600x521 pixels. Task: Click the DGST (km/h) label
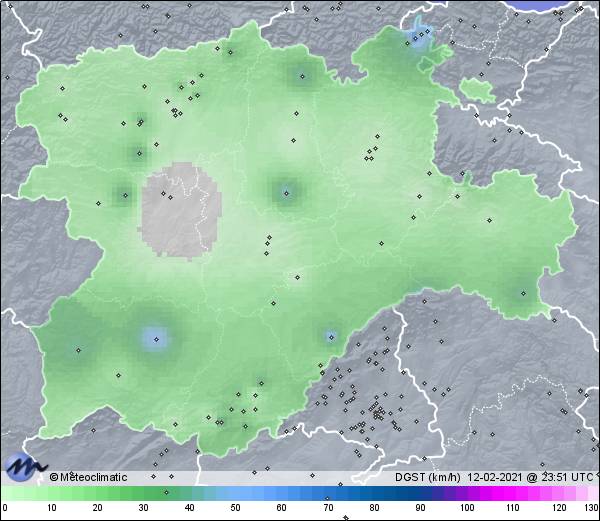(427, 477)
